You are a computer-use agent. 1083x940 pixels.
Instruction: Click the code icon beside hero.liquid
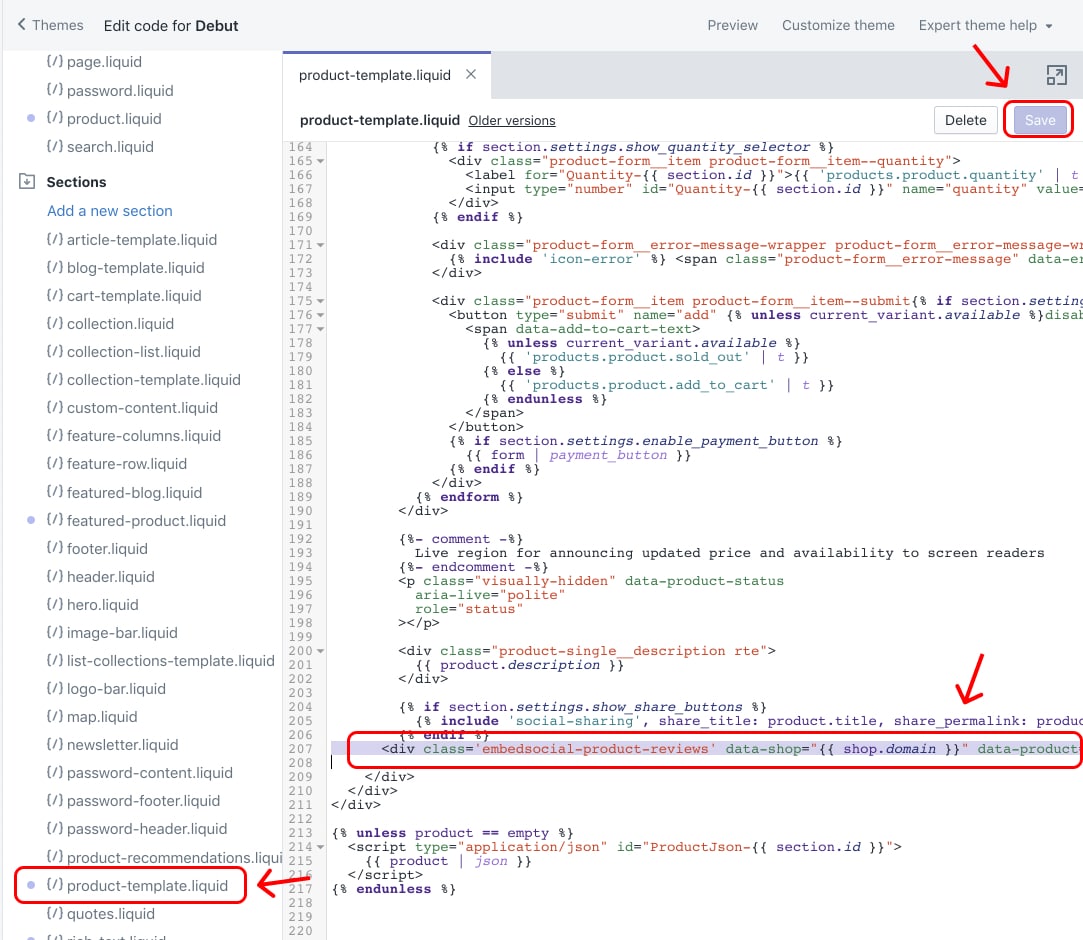click(x=55, y=604)
